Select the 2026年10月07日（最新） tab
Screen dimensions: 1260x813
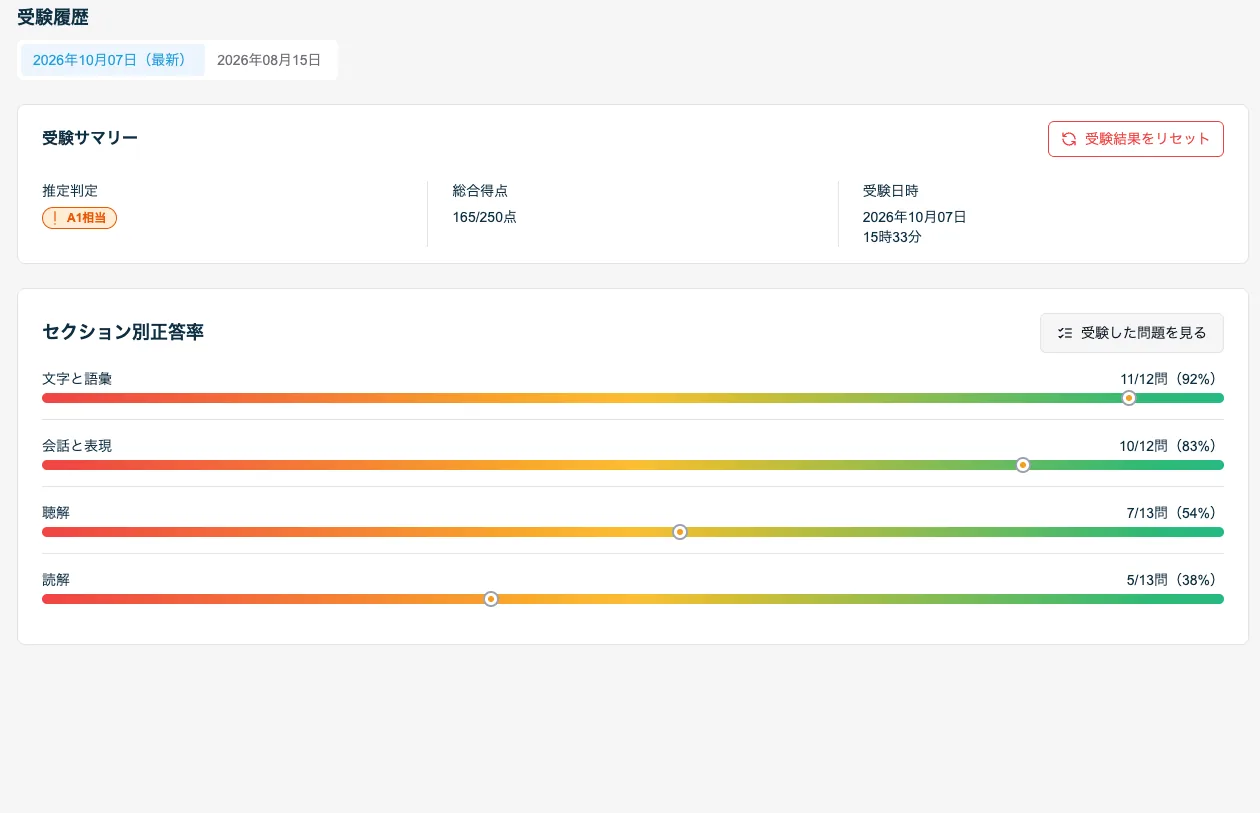[113, 60]
